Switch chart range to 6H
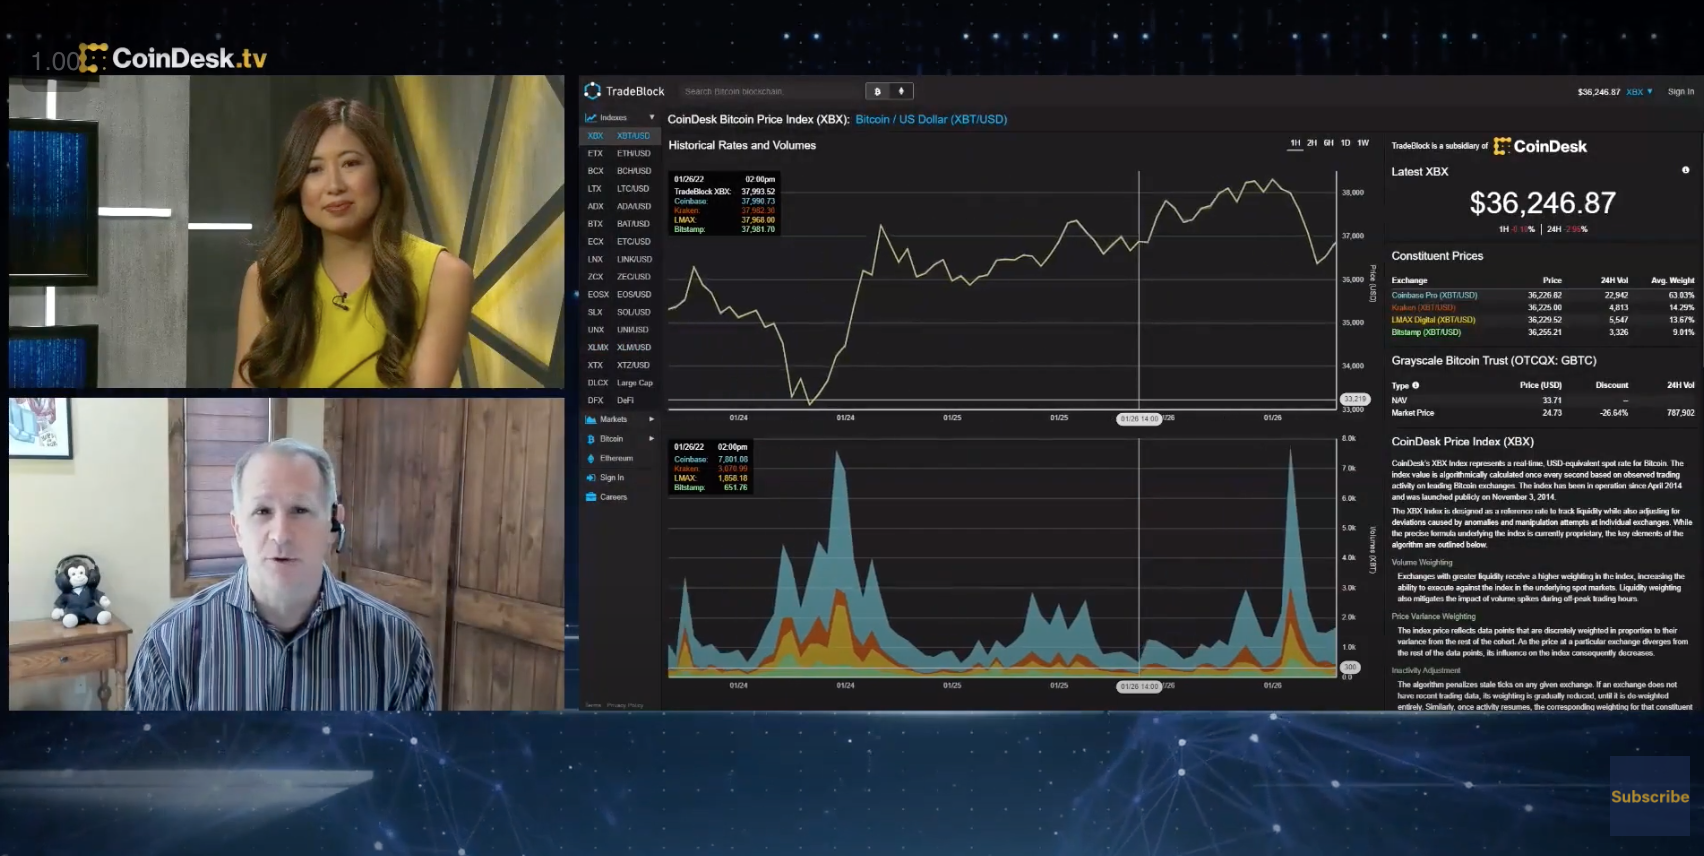The width and height of the screenshot is (1704, 856). point(1329,143)
